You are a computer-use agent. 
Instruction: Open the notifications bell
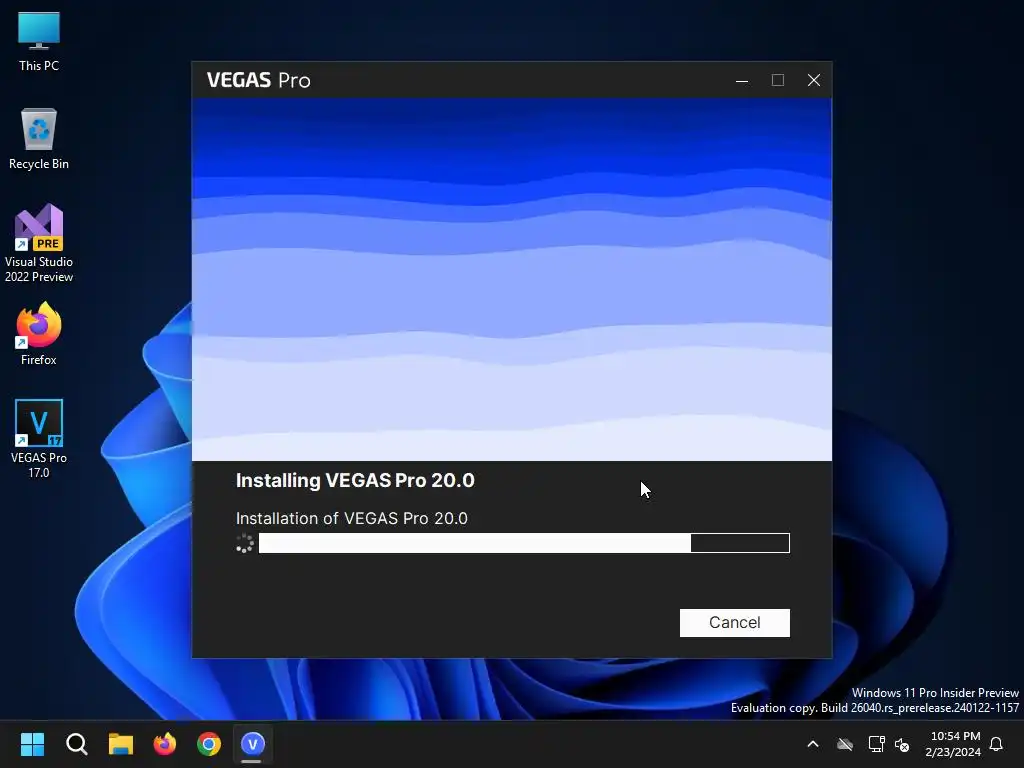point(997,744)
